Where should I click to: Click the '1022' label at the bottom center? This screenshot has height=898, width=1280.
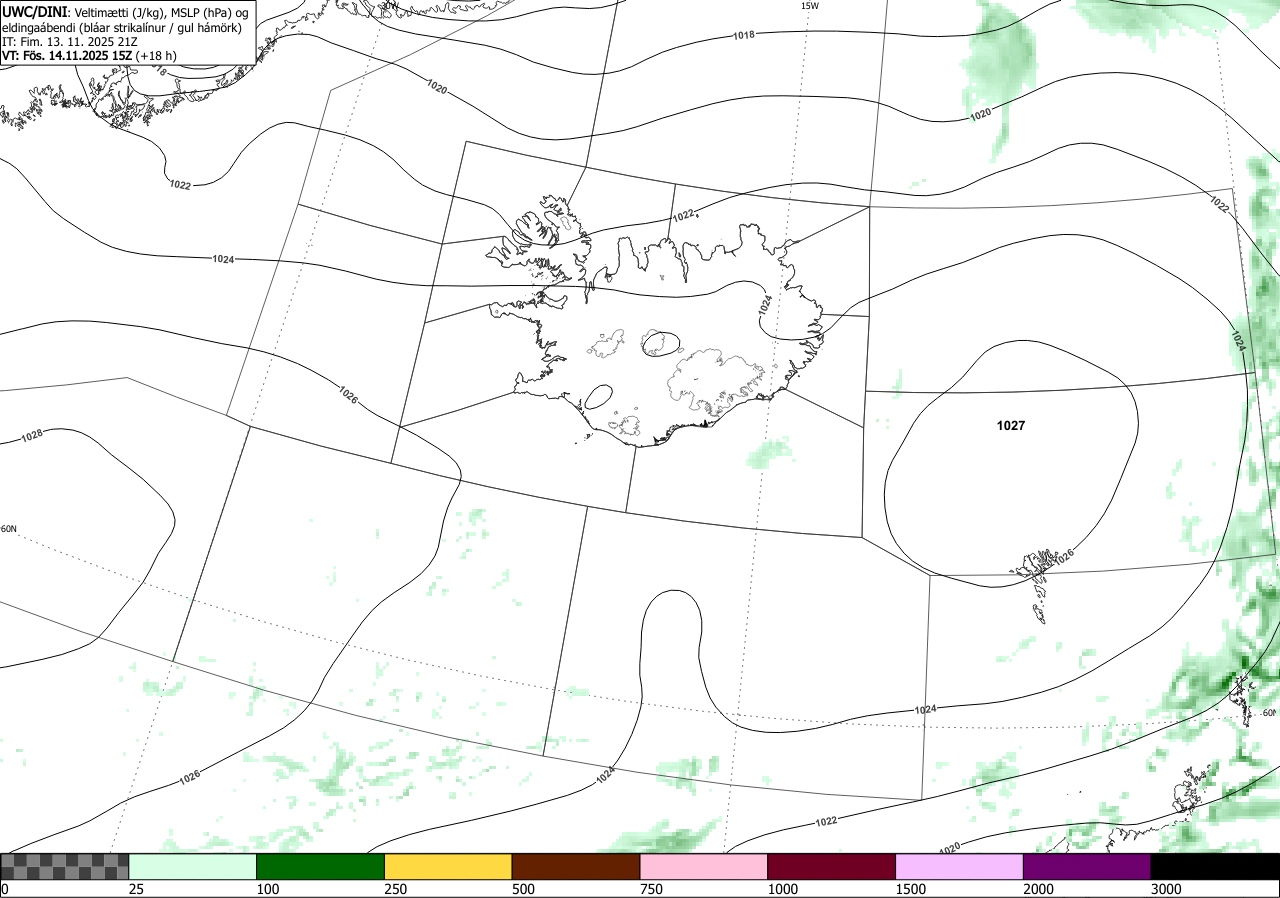click(826, 821)
